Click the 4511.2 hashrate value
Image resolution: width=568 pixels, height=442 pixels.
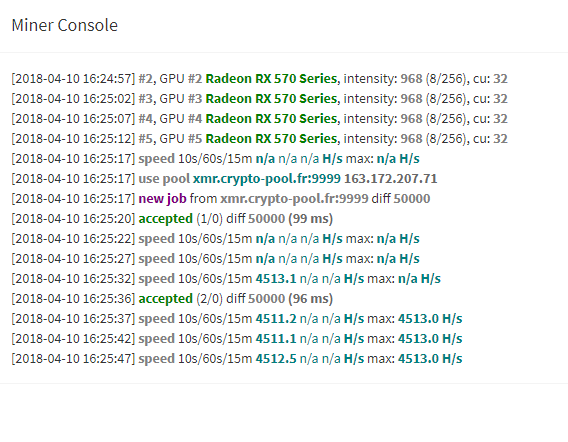pyautogui.click(x=276, y=318)
